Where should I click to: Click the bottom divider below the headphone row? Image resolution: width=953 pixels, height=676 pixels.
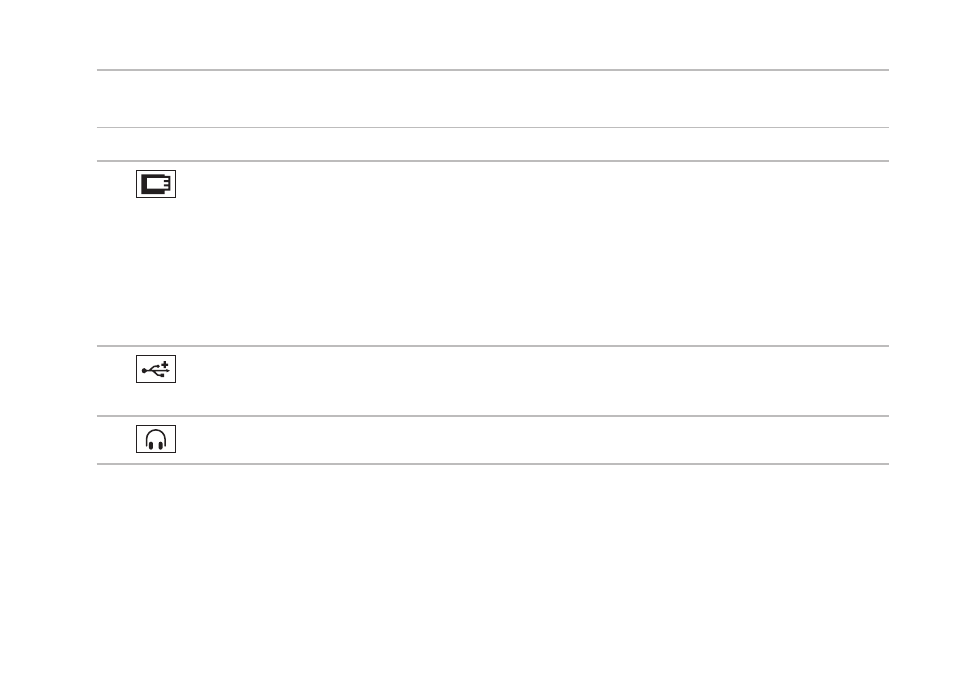click(493, 464)
